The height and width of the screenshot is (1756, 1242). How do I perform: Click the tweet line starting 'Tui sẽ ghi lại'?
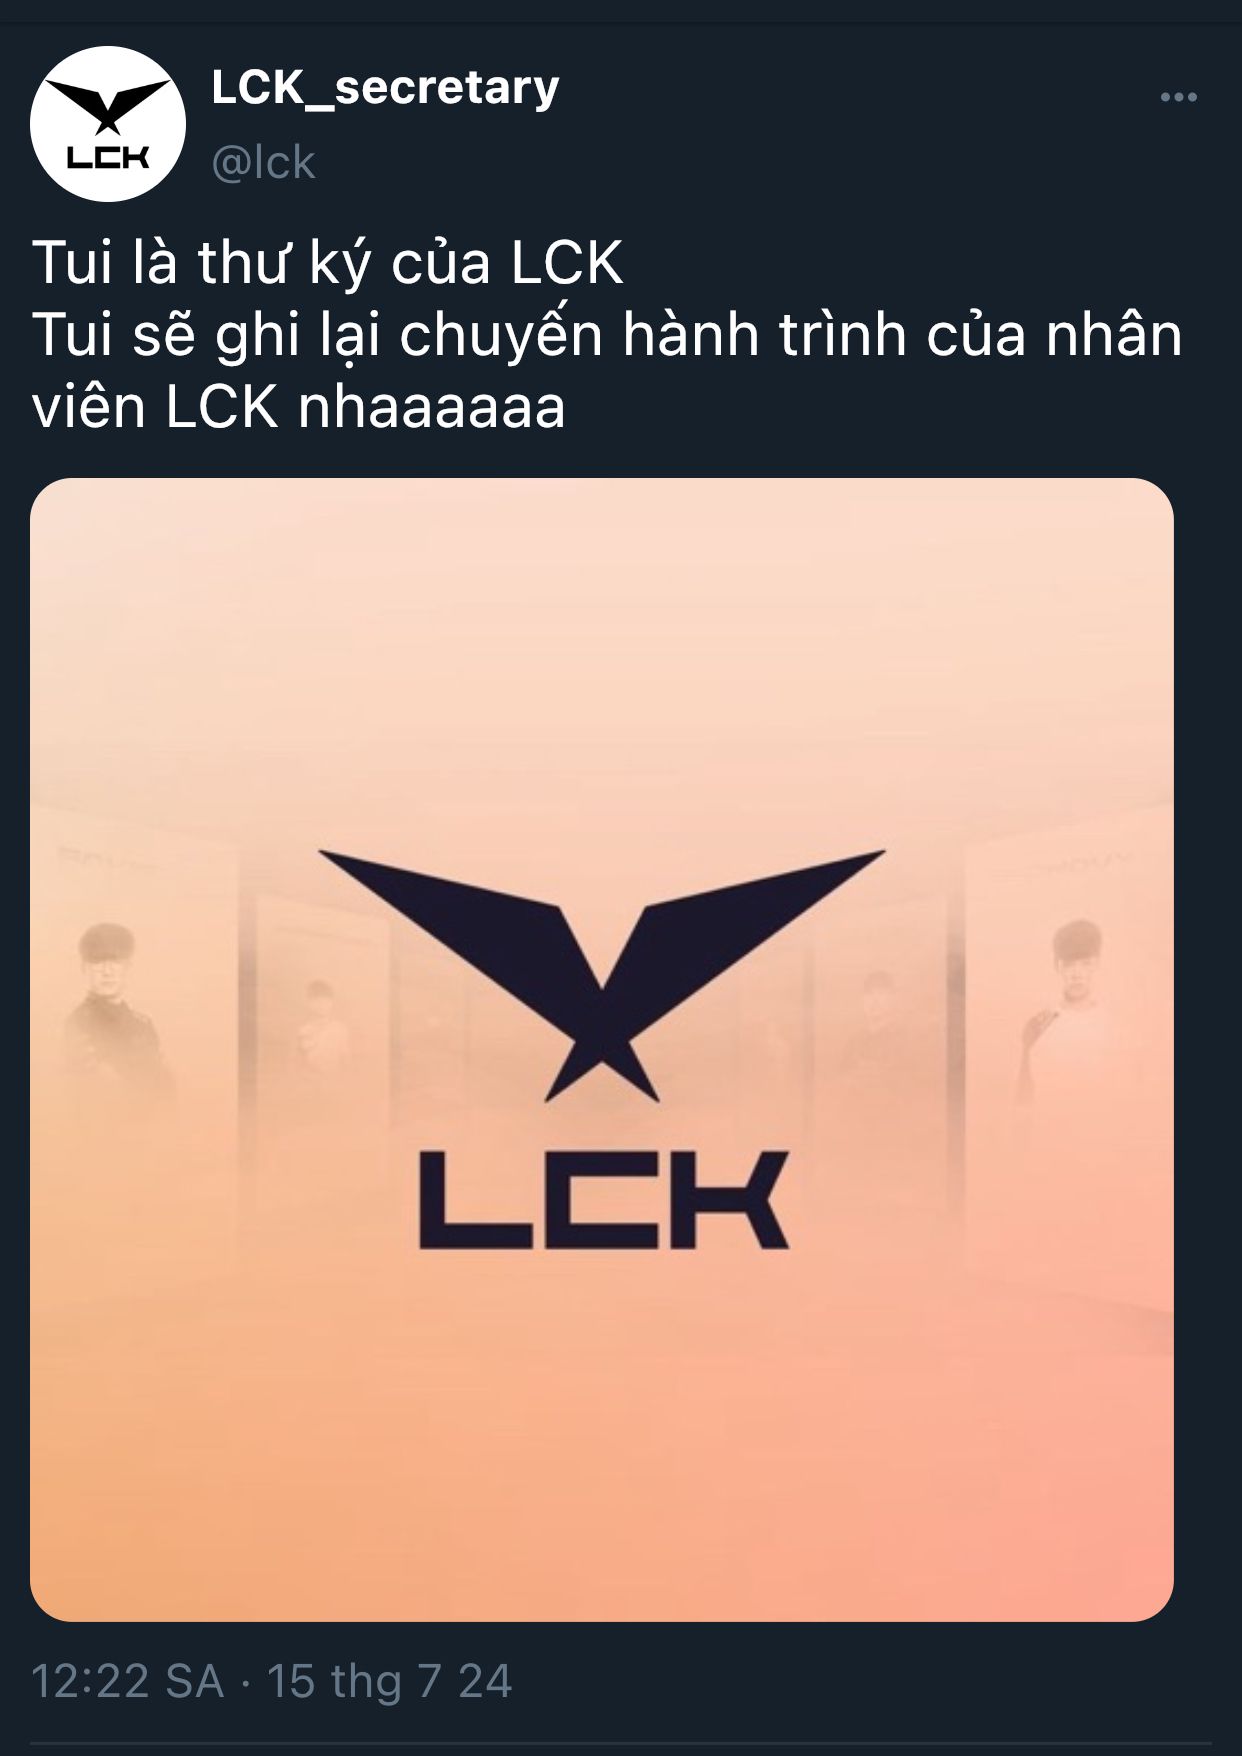[607, 335]
